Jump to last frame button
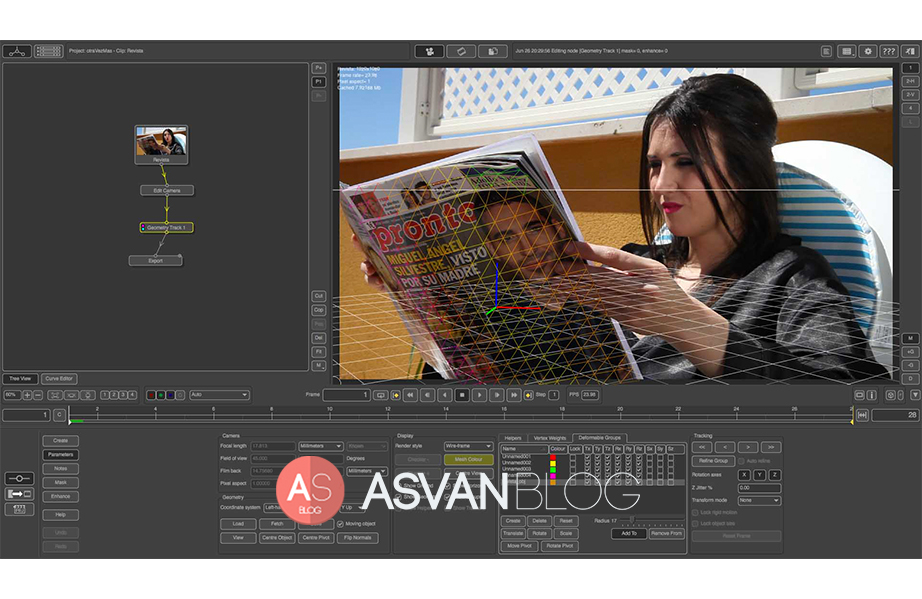 514,395
